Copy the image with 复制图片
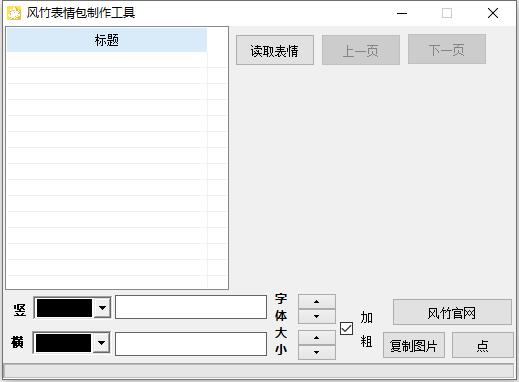Image resolution: width=519 pixels, height=382 pixels. 414,345
